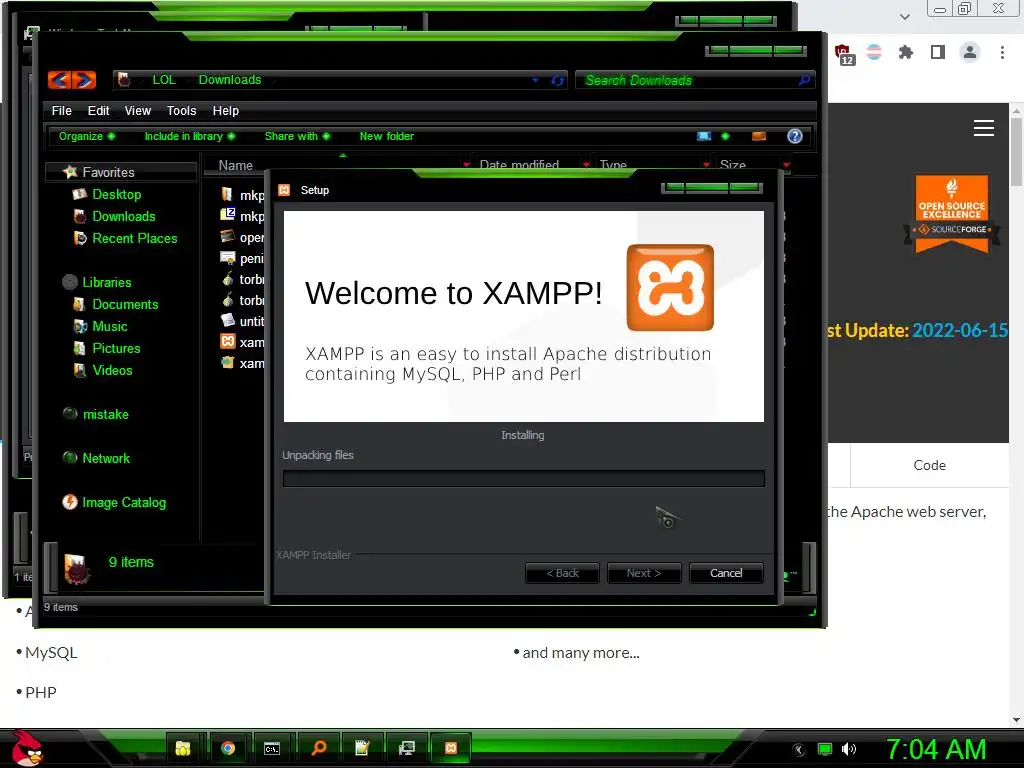Open the hamburger menu on the SourceForge page
The width and height of the screenshot is (1024, 768).
[x=984, y=128]
